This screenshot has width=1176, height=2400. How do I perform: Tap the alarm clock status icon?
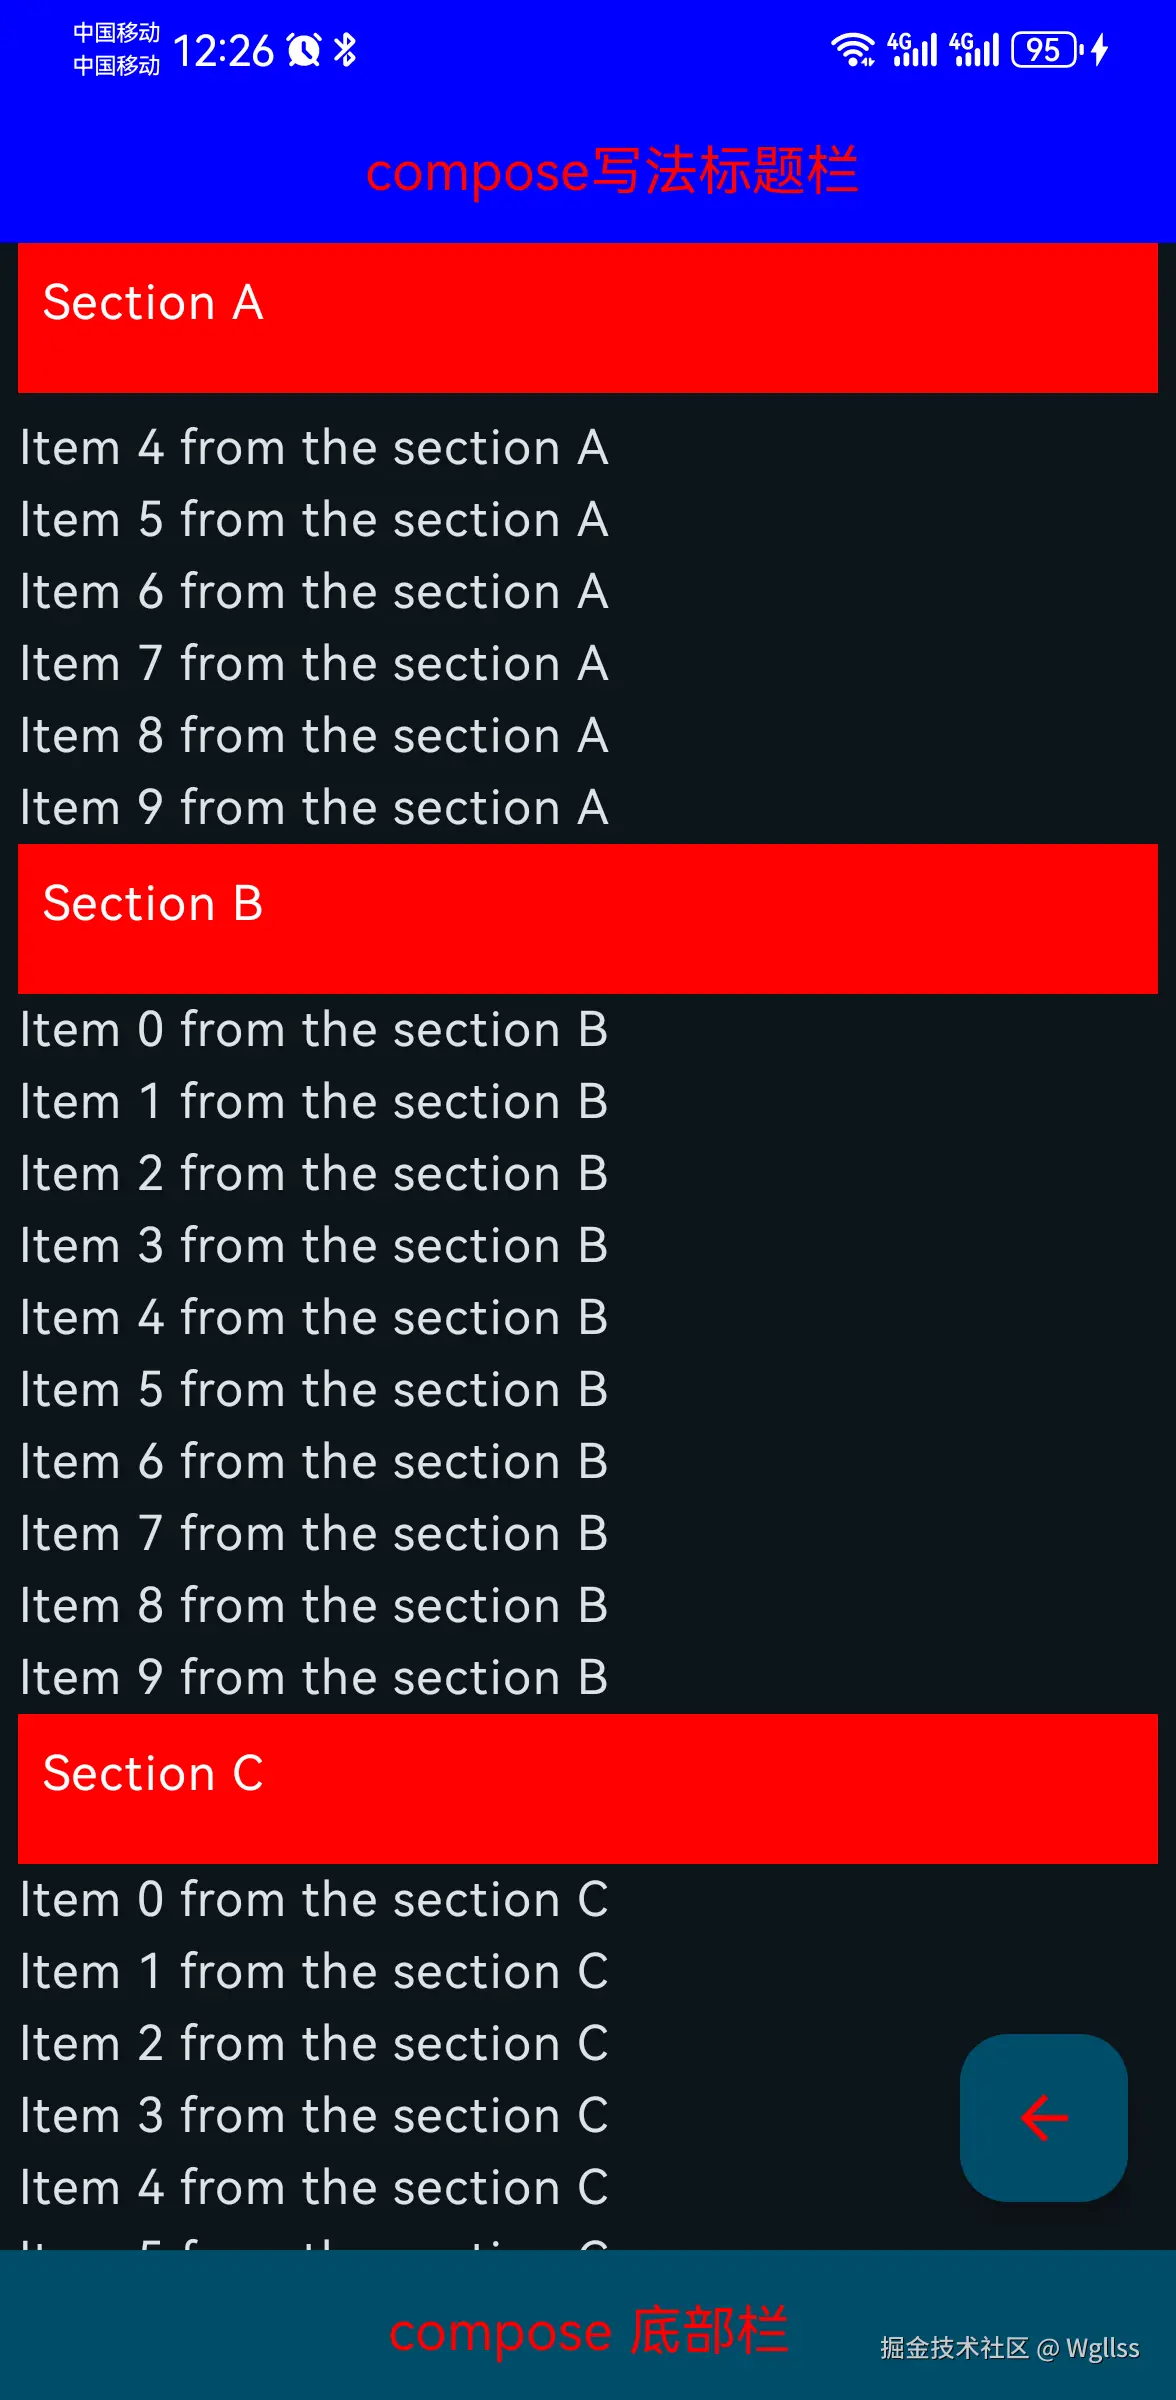[304, 49]
